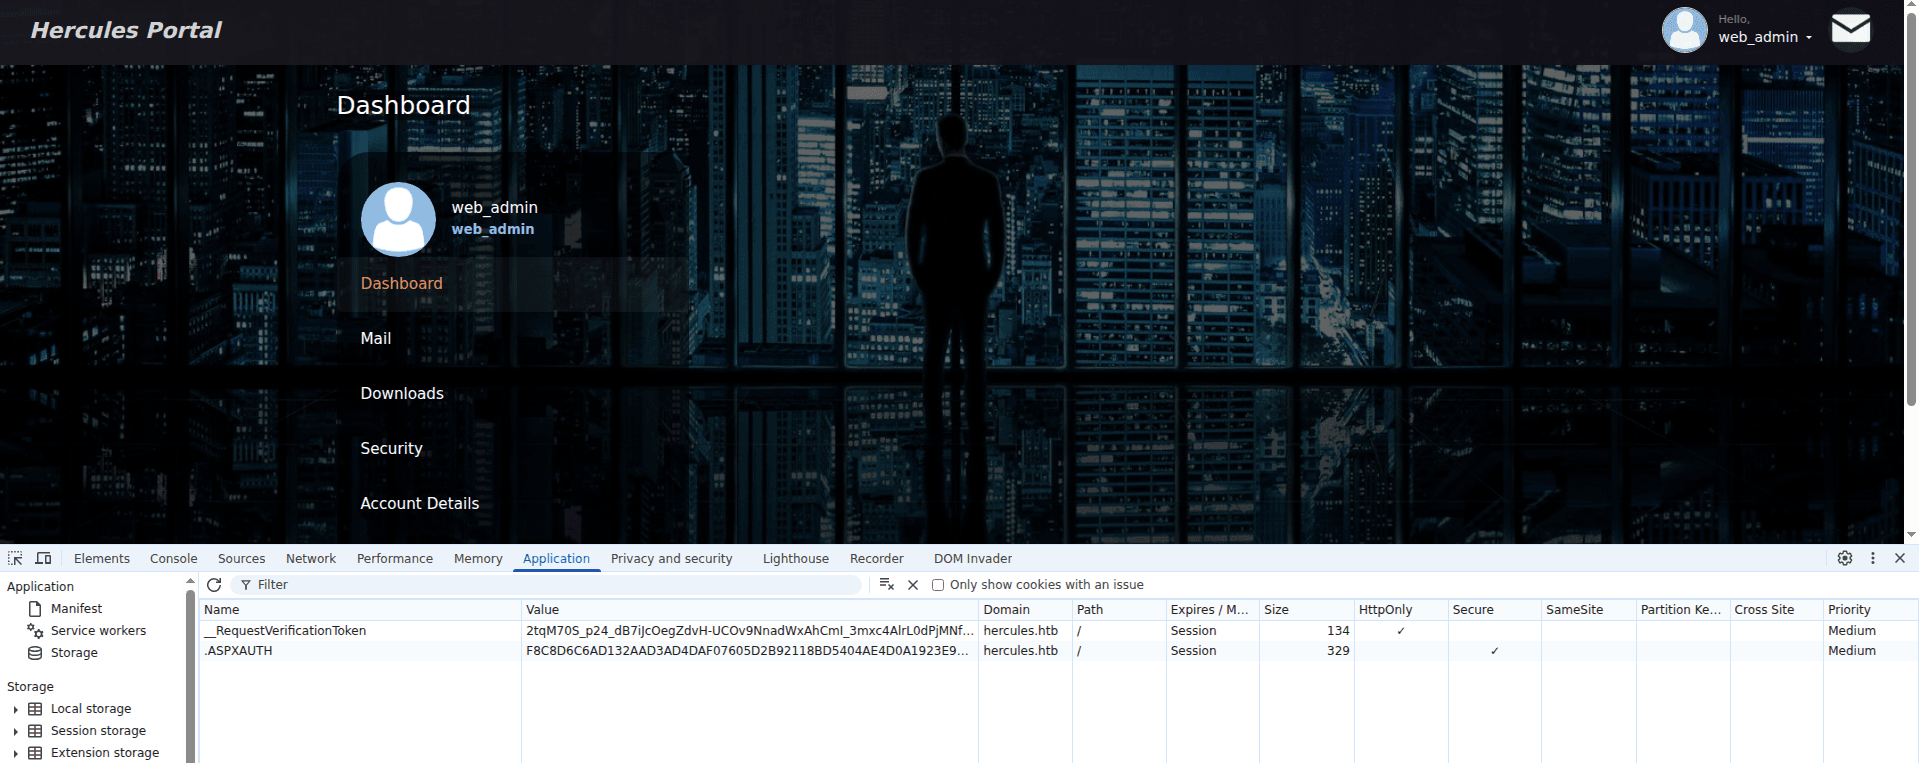Switch to the Performance tab
Image resolution: width=1919 pixels, height=763 pixels.
point(395,559)
